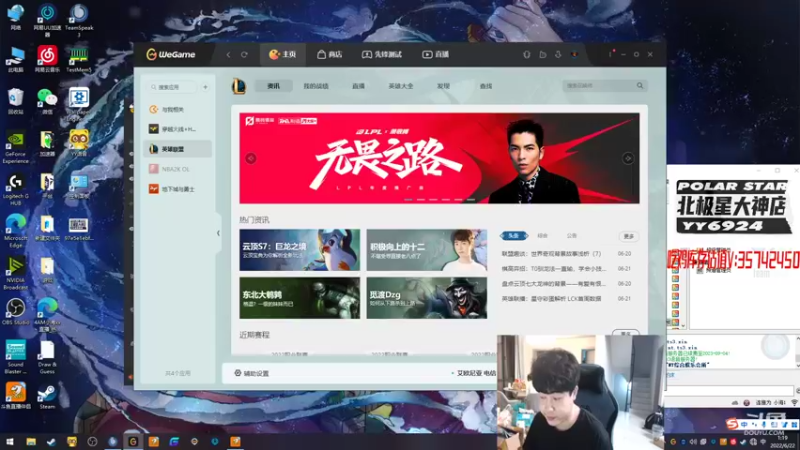The image size is (800, 450).
Task: Open the Sound Blaster desktop icon
Action: 15,357
